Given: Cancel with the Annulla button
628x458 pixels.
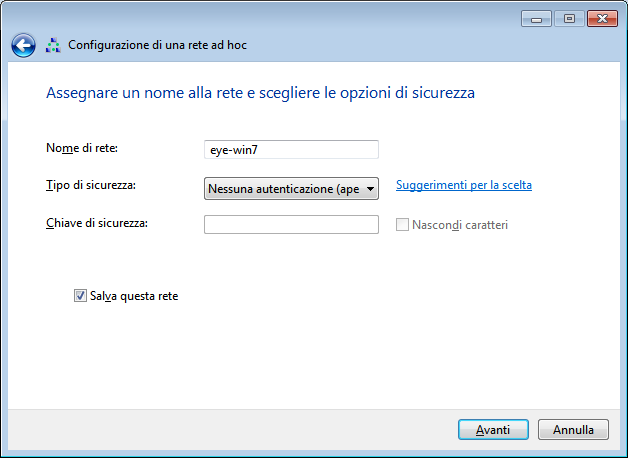Looking at the screenshot, I should pos(573,430).
